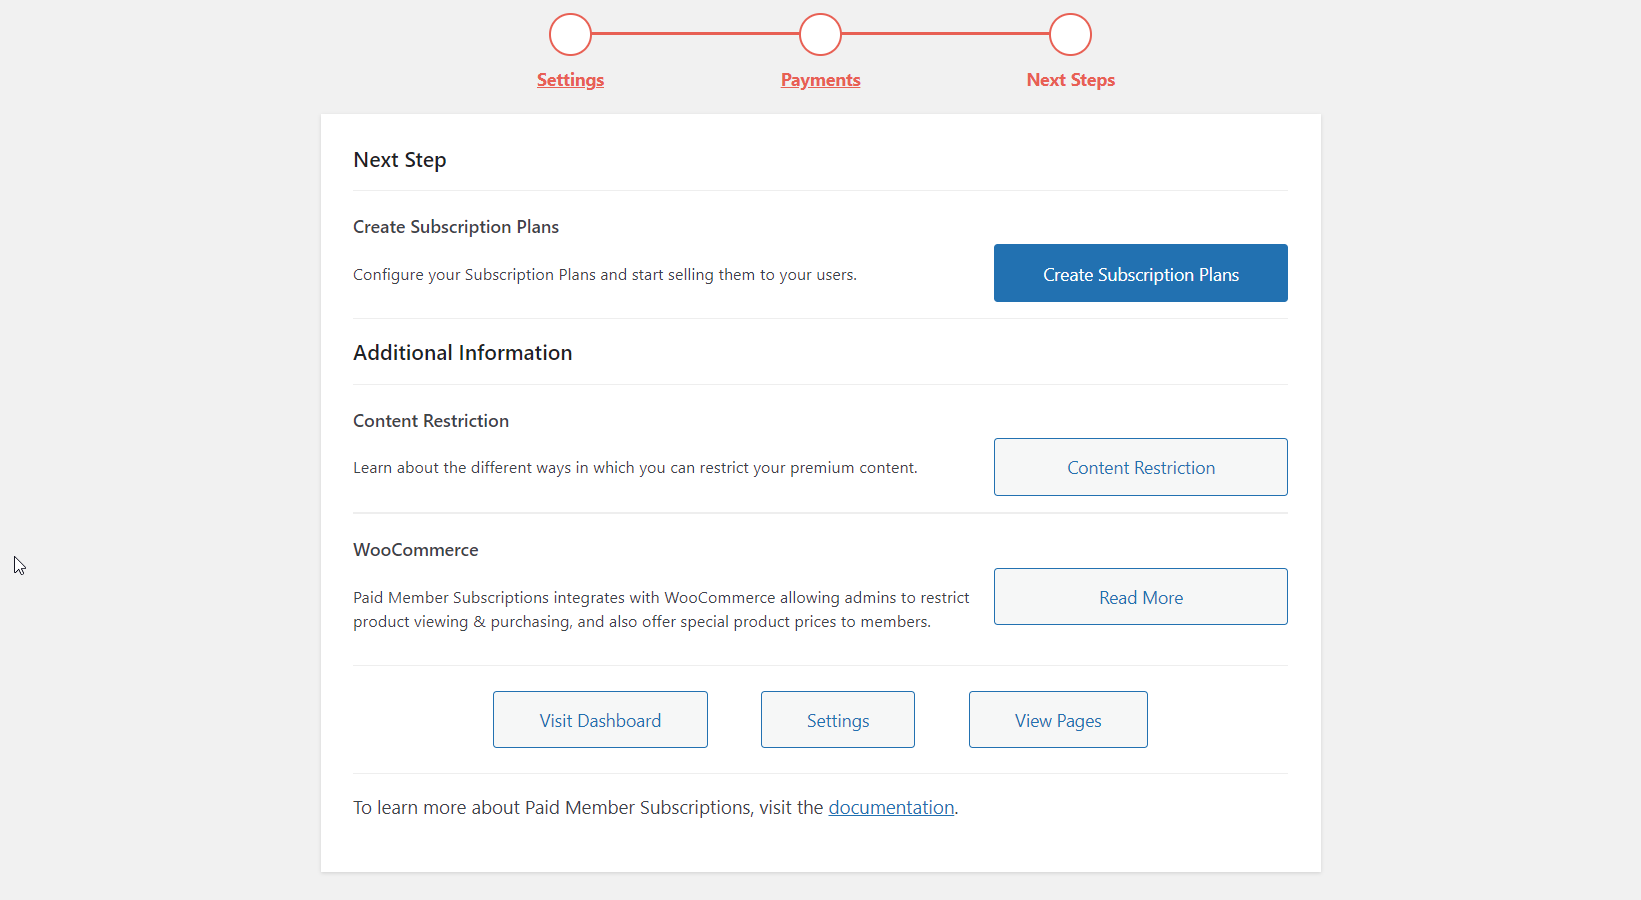Image resolution: width=1641 pixels, height=900 pixels.
Task: Click the Content Restriction section heading
Action: (x=430, y=420)
